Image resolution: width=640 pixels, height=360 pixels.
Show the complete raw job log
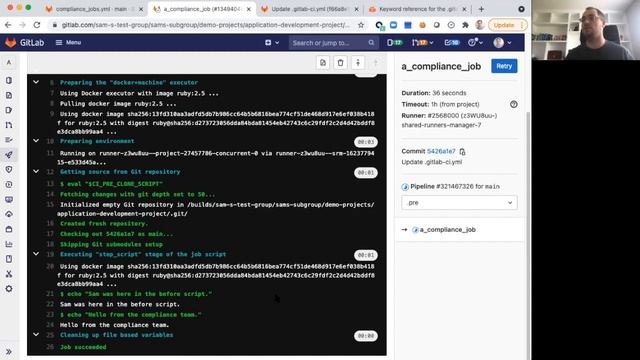[323, 63]
